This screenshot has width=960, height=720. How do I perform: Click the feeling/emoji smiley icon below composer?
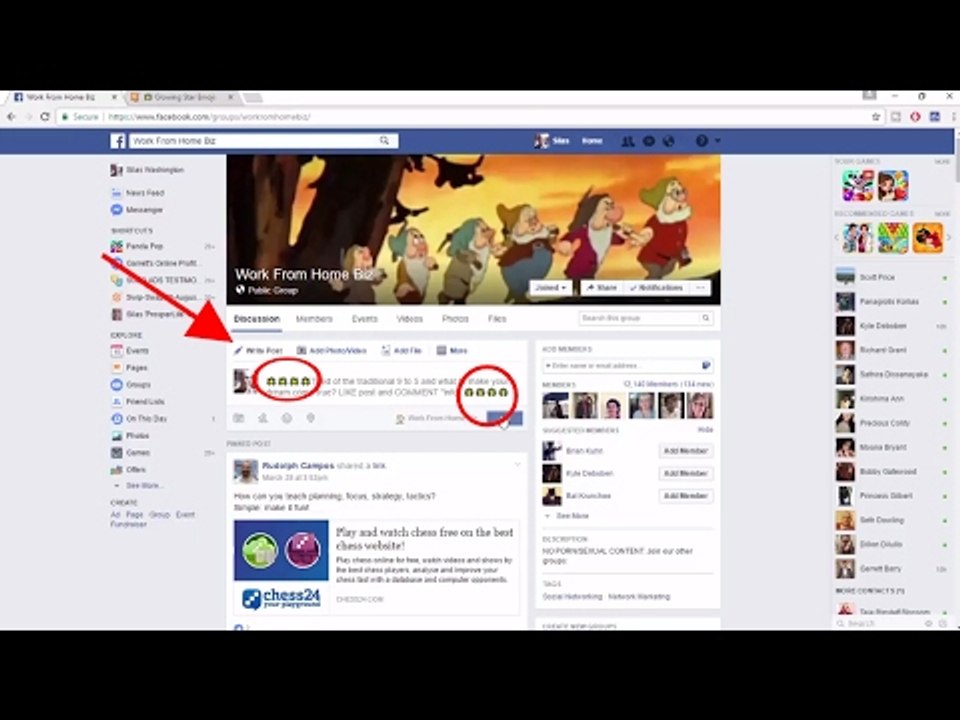tap(287, 418)
